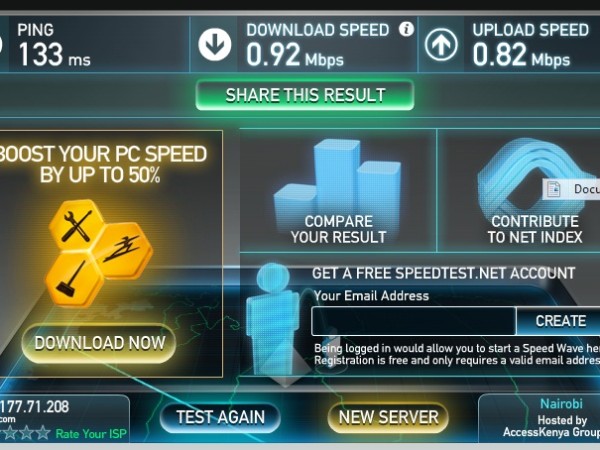Start the test with Test Again
The height and width of the screenshot is (450, 600).
(220, 417)
